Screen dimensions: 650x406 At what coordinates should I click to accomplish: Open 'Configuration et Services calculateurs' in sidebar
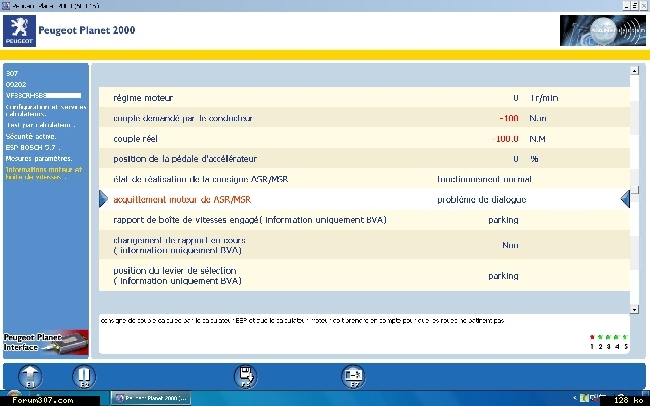tap(46, 110)
